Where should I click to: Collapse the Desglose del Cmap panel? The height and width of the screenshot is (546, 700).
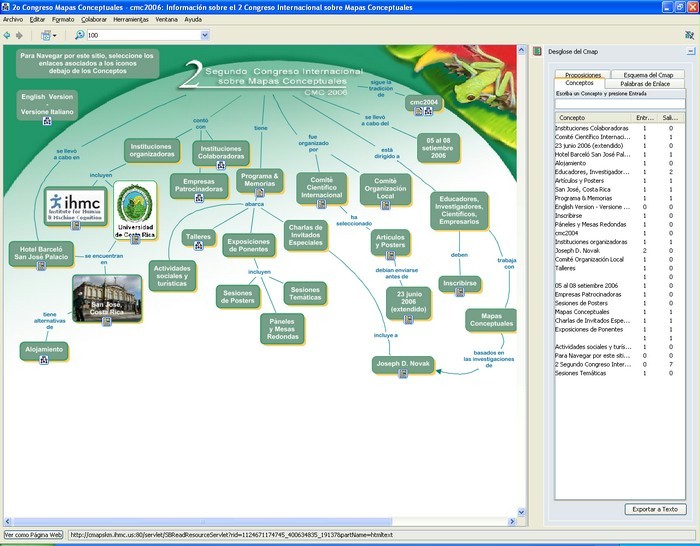click(x=690, y=50)
